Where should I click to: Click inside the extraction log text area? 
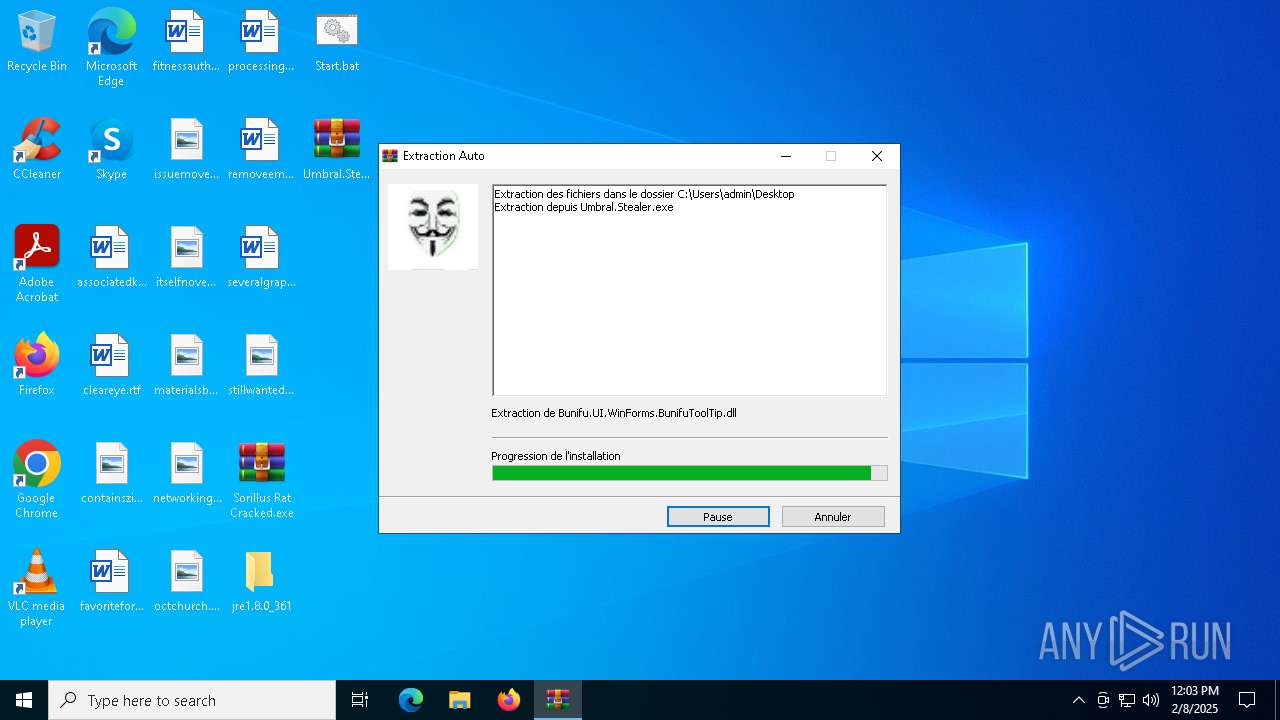click(x=689, y=290)
